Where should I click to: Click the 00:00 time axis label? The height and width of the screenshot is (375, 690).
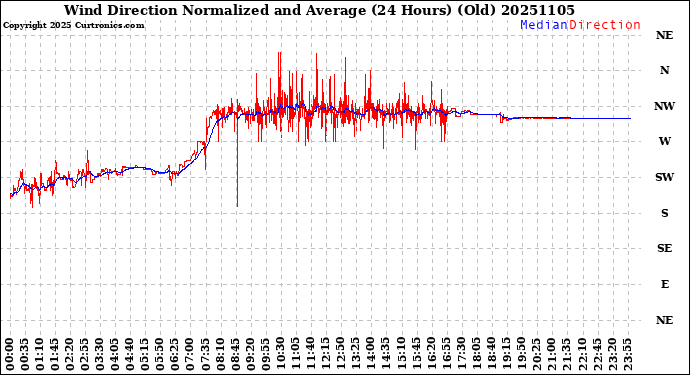[x=10, y=355]
